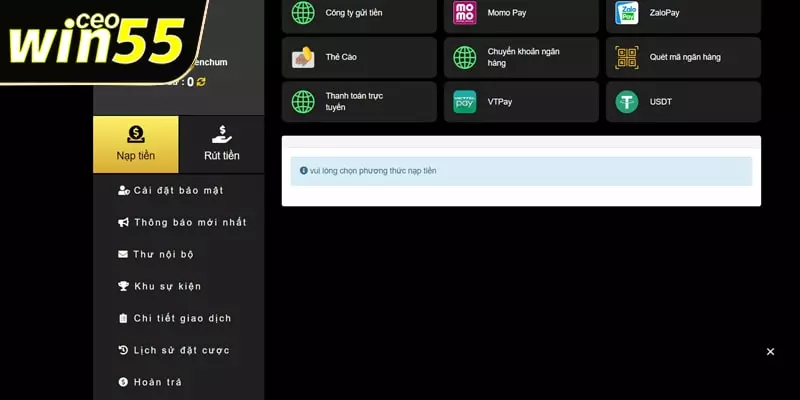Open Lịch sử đặt cược history
The height and width of the screenshot is (400, 800).
pos(181,350)
